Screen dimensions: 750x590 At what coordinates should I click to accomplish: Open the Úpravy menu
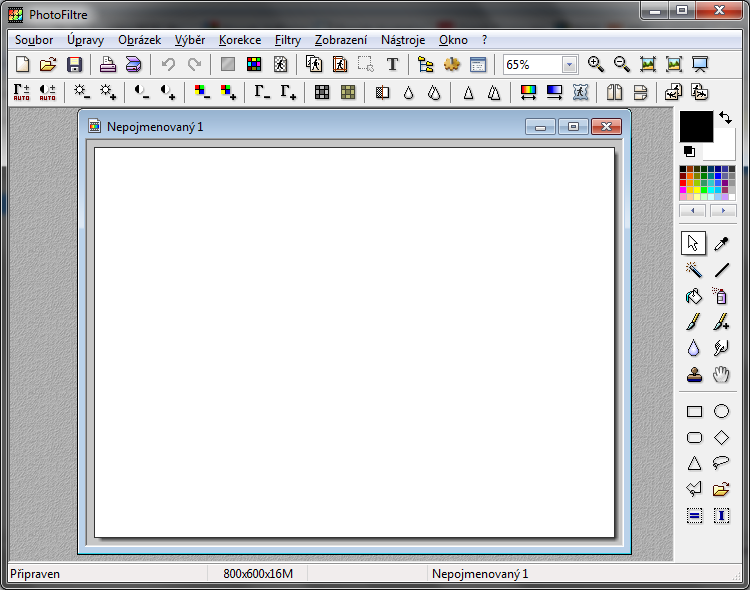pyautogui.click(x=86, y=40)
